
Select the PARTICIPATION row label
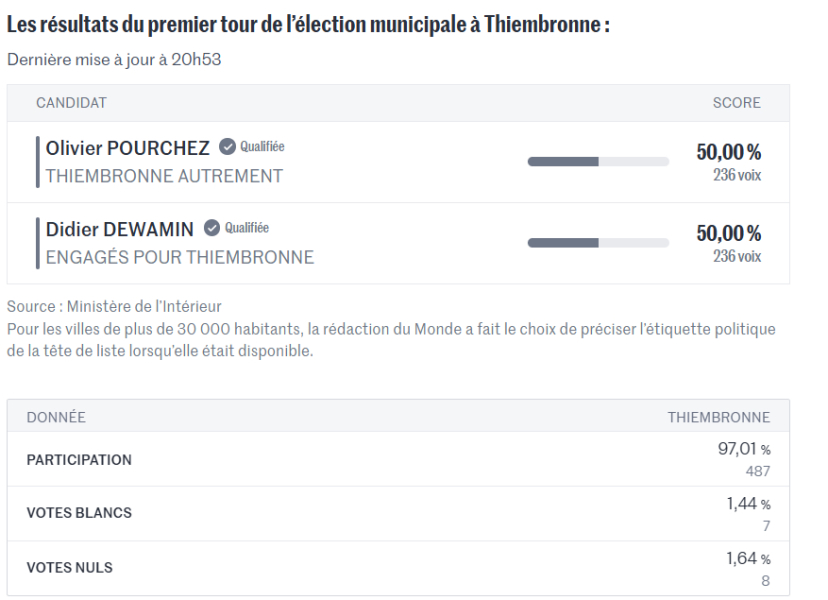pyautogui.click(x=79, y=460)
